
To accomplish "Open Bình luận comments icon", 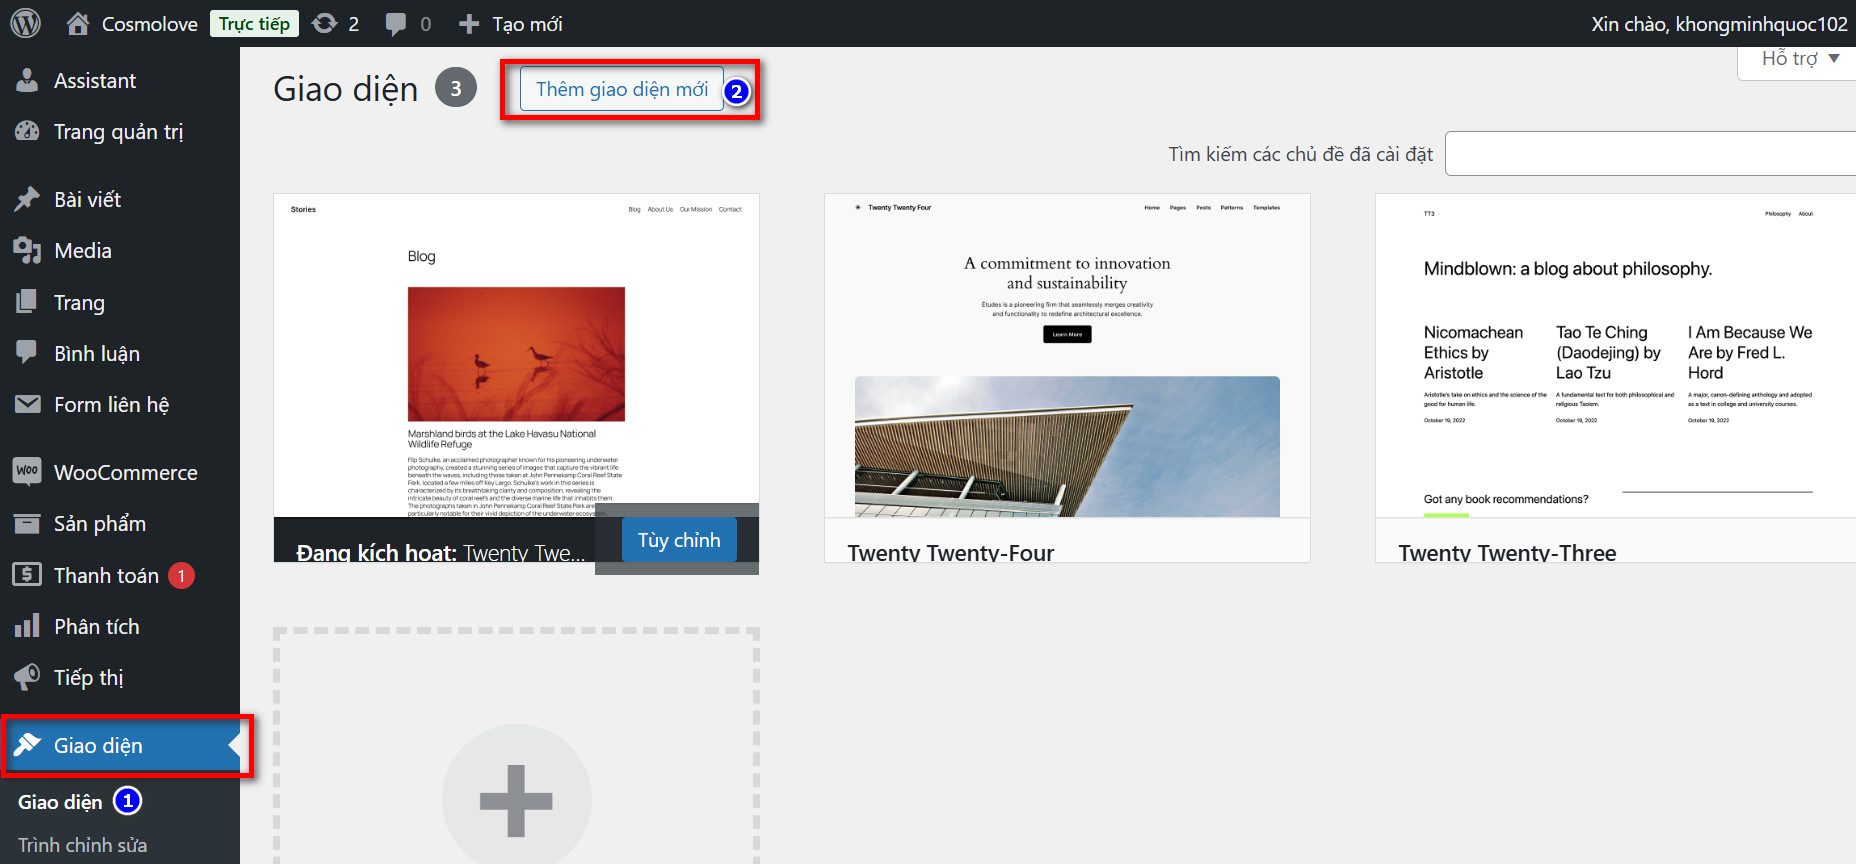I will (27, 353).
